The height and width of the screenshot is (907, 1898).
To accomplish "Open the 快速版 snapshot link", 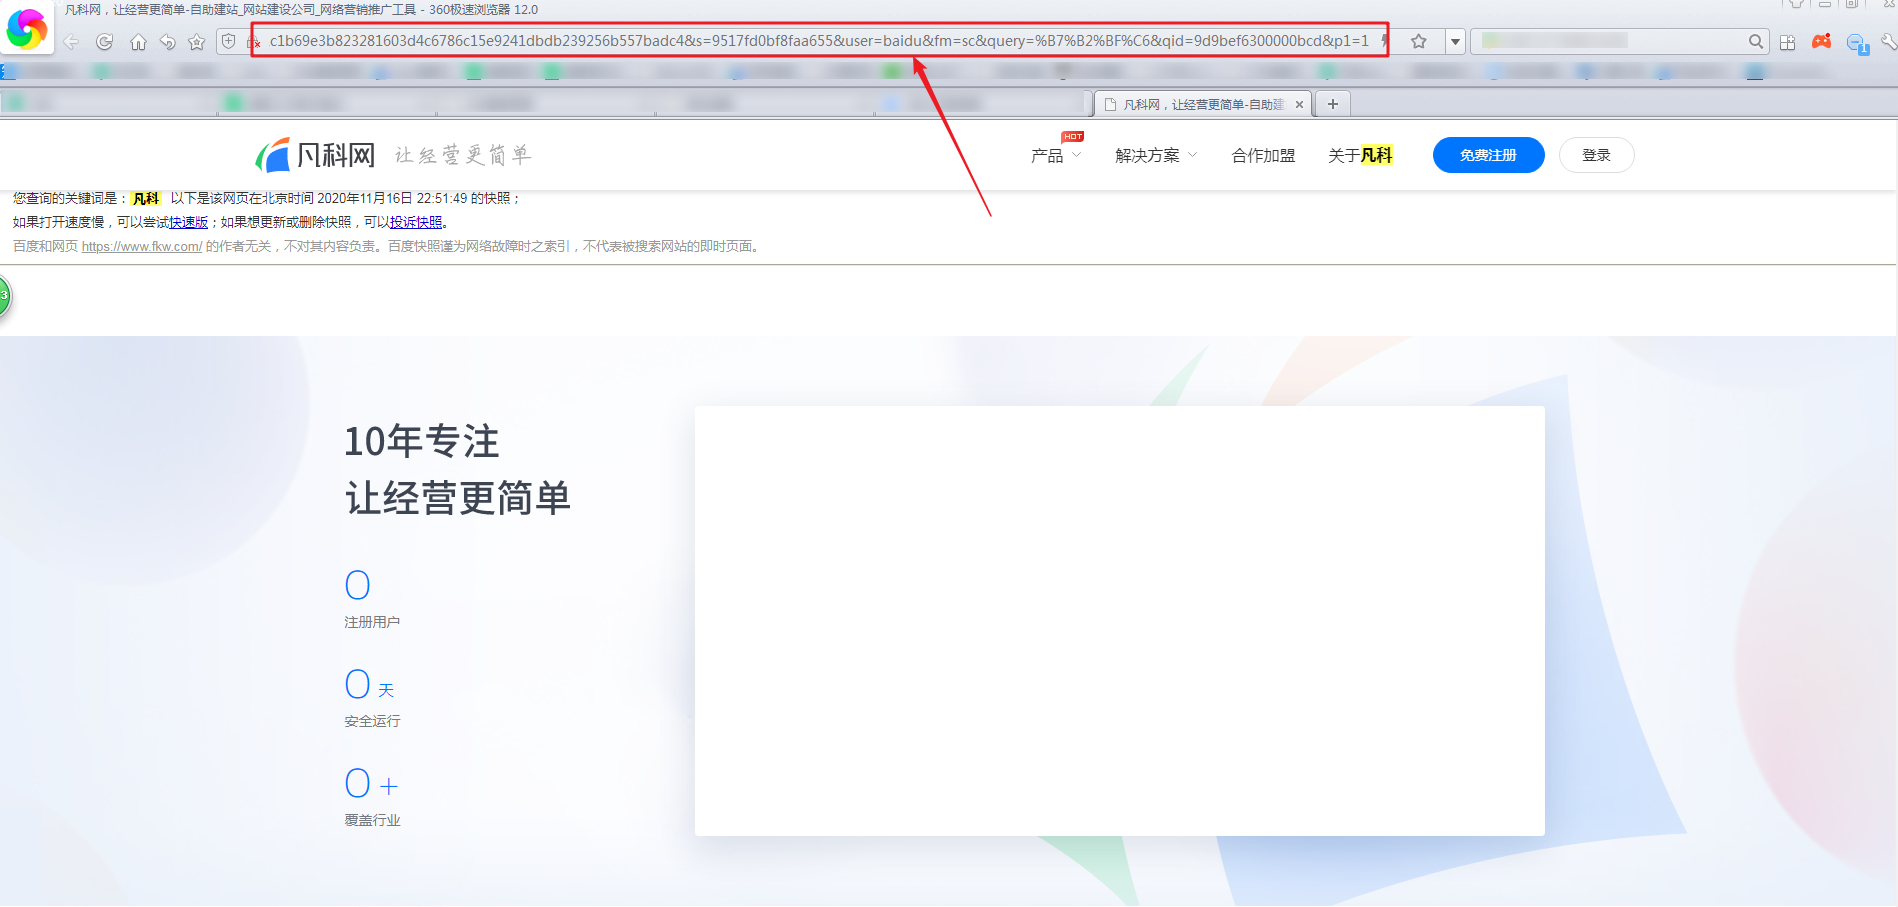I will [x=188, y=222].
